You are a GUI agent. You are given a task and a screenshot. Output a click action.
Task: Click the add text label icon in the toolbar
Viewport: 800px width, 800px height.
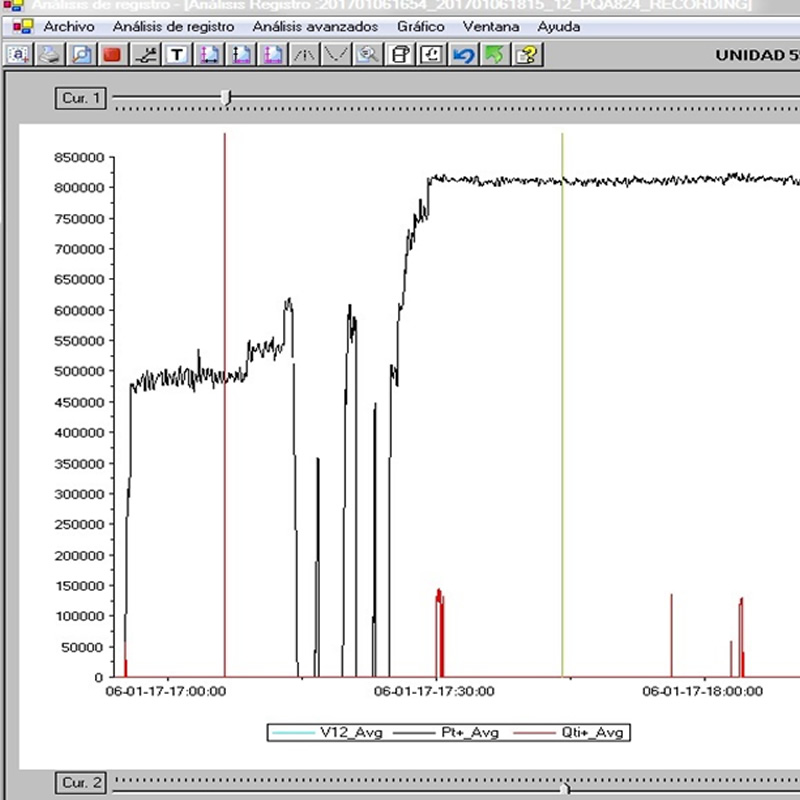click(x=19, y=55)
